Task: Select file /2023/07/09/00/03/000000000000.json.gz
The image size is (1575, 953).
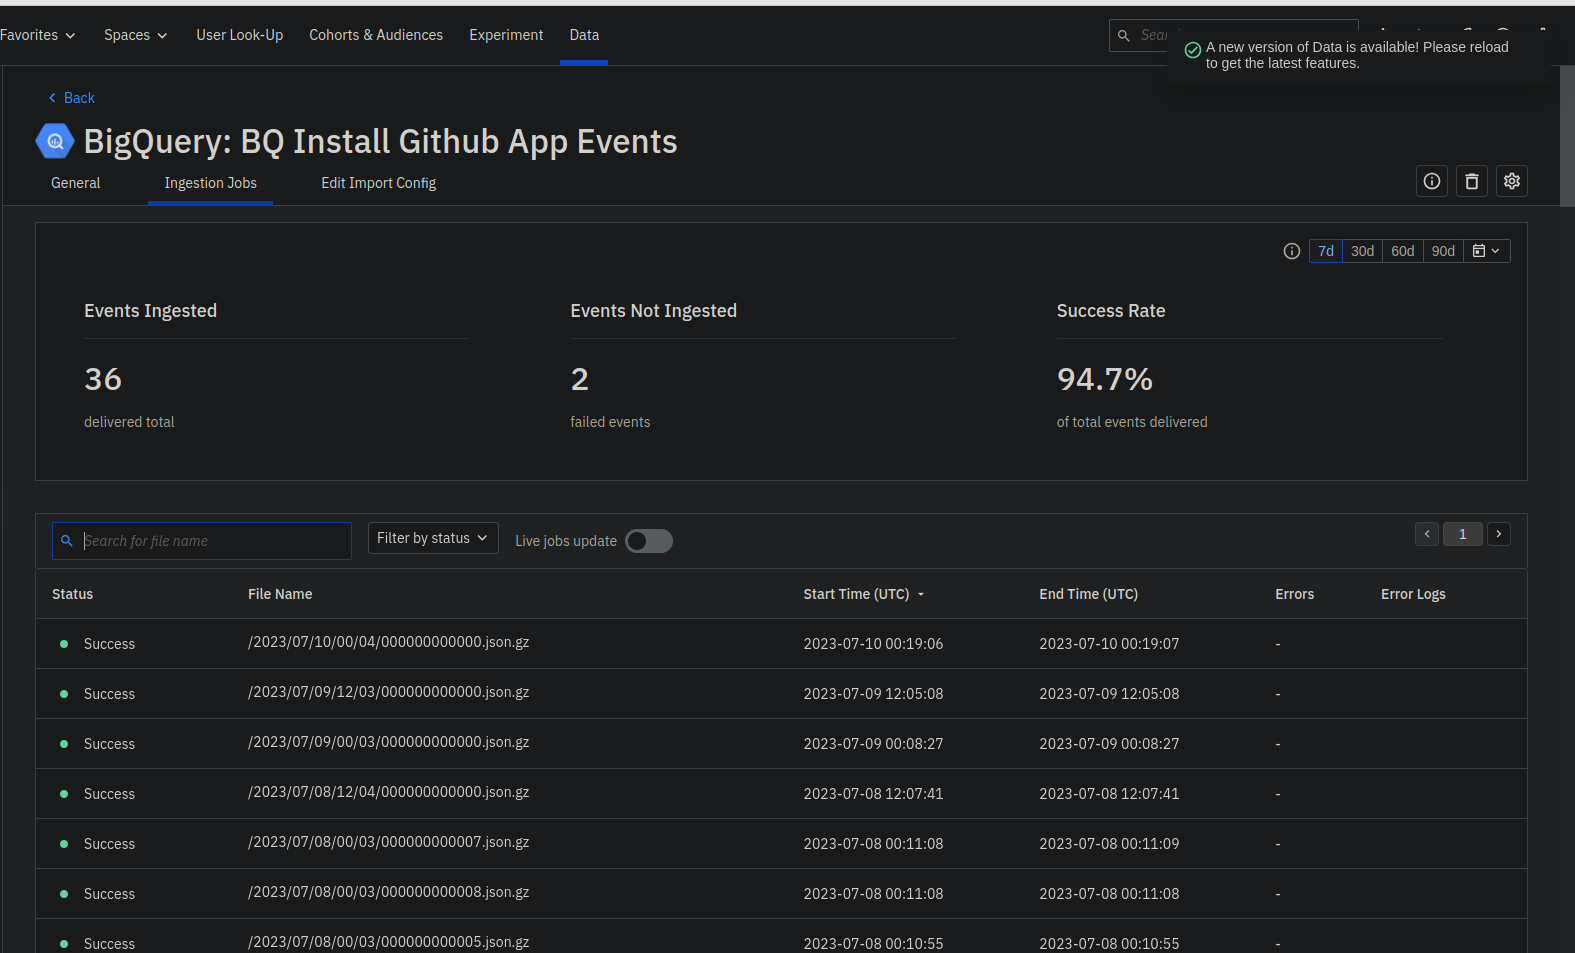Action: (389, 742)
